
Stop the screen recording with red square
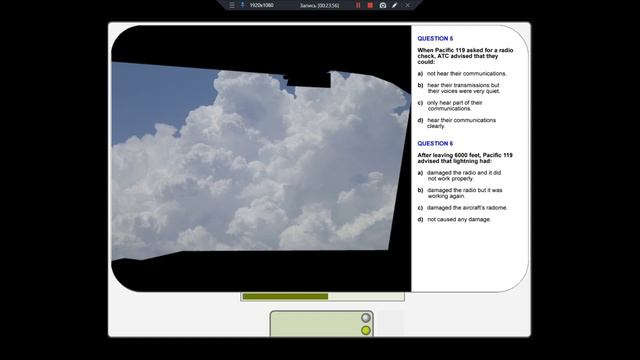pos(370,5)
